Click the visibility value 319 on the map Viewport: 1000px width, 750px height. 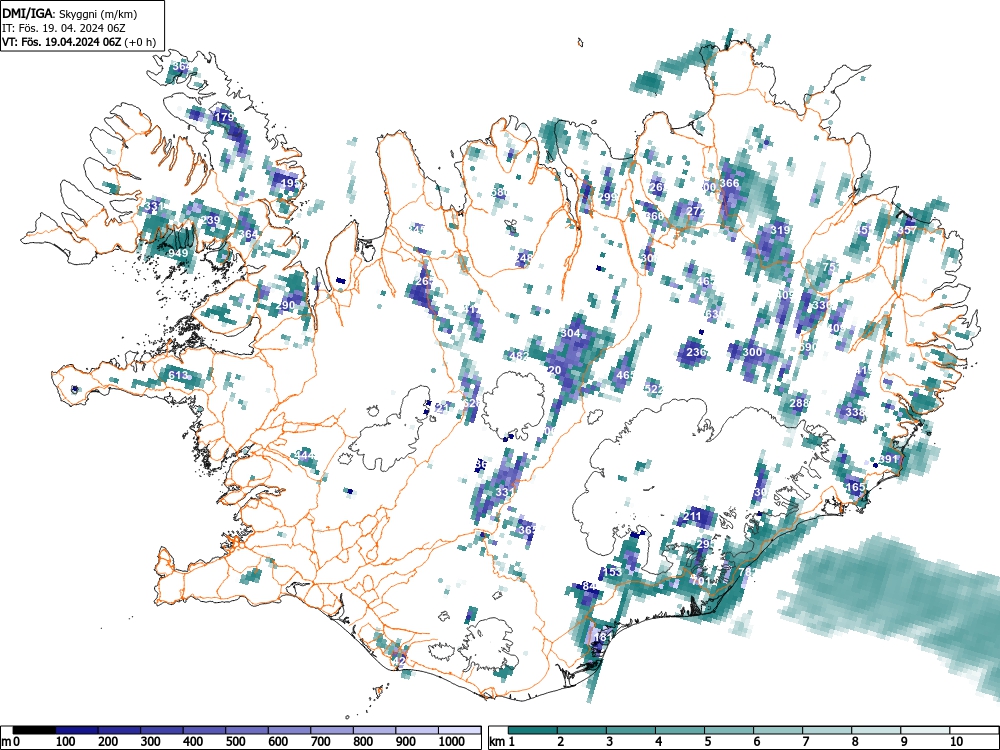[x=781, y=230]
